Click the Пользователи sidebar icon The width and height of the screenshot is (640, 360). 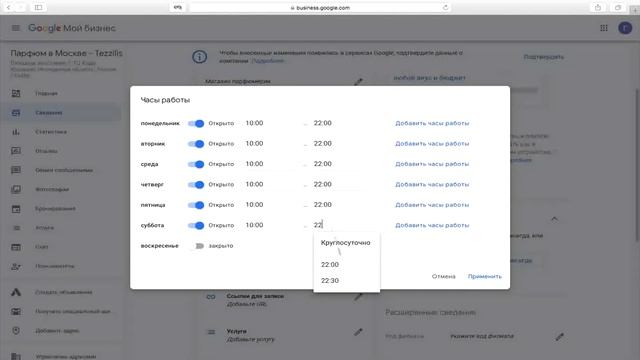[x=16, y=267]
